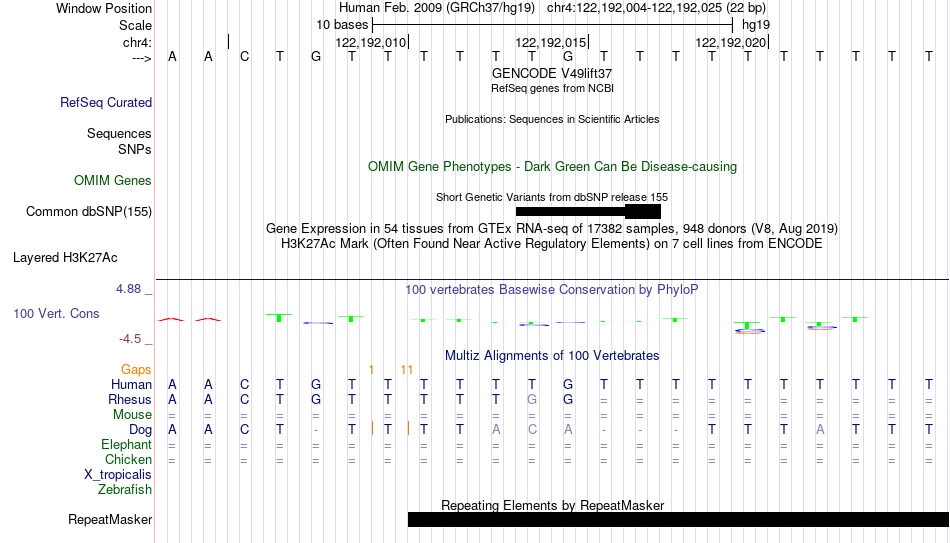This screenshot has width=950, height=543.
Task: Click the Window Position label
Action: 104,8
